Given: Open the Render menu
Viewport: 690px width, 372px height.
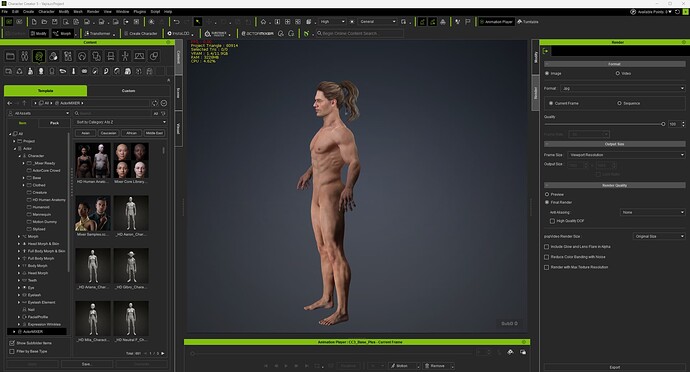Looking at the screenshot, I should click(x=93, y=11).
